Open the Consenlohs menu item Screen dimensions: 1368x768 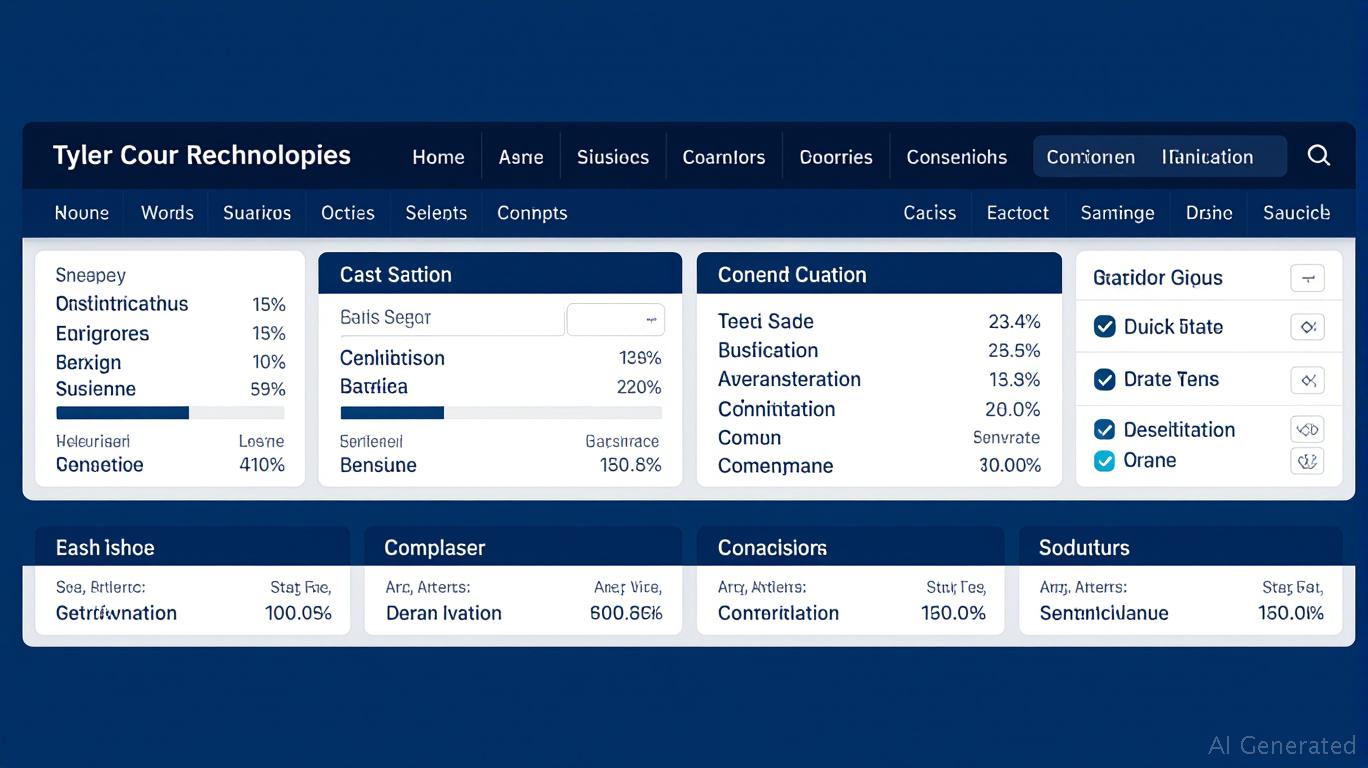[957, 157]
